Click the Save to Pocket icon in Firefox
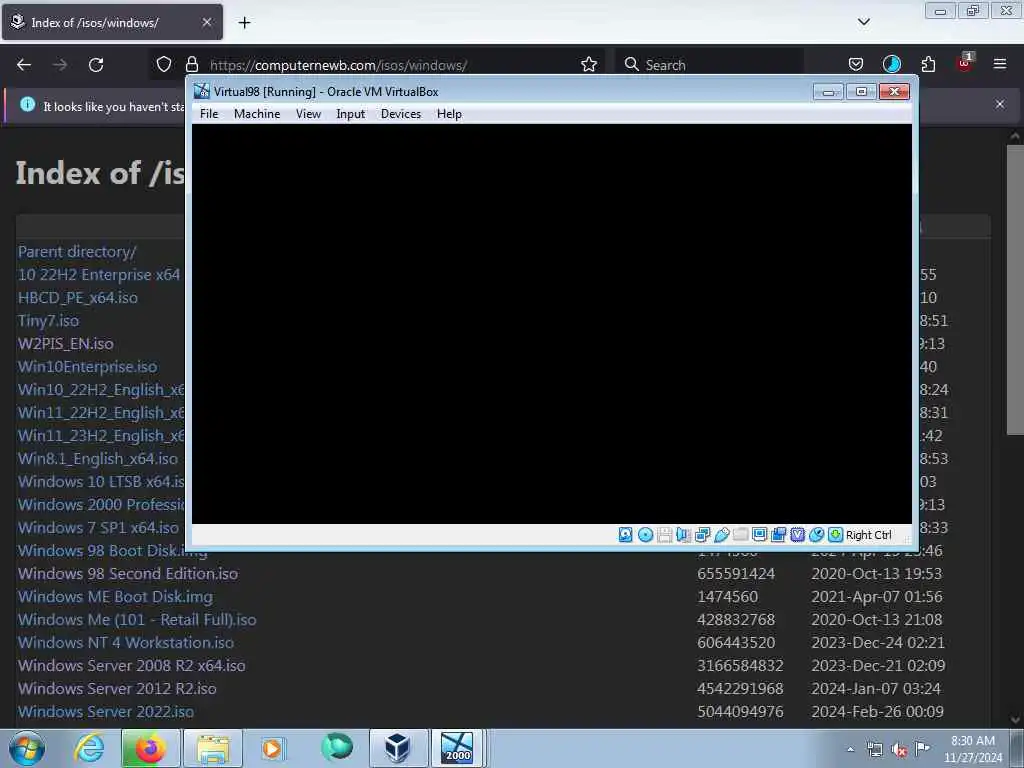 856,65
